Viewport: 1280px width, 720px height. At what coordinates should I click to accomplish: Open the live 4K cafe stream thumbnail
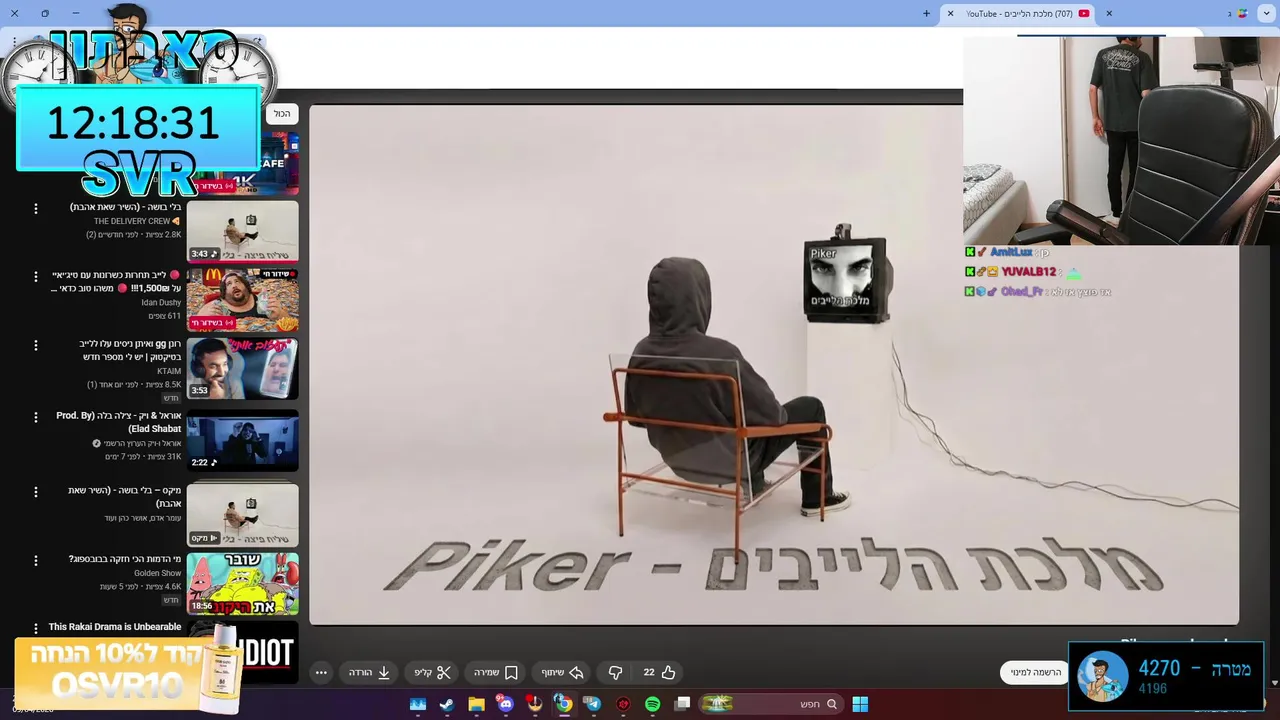coord(270,165)
